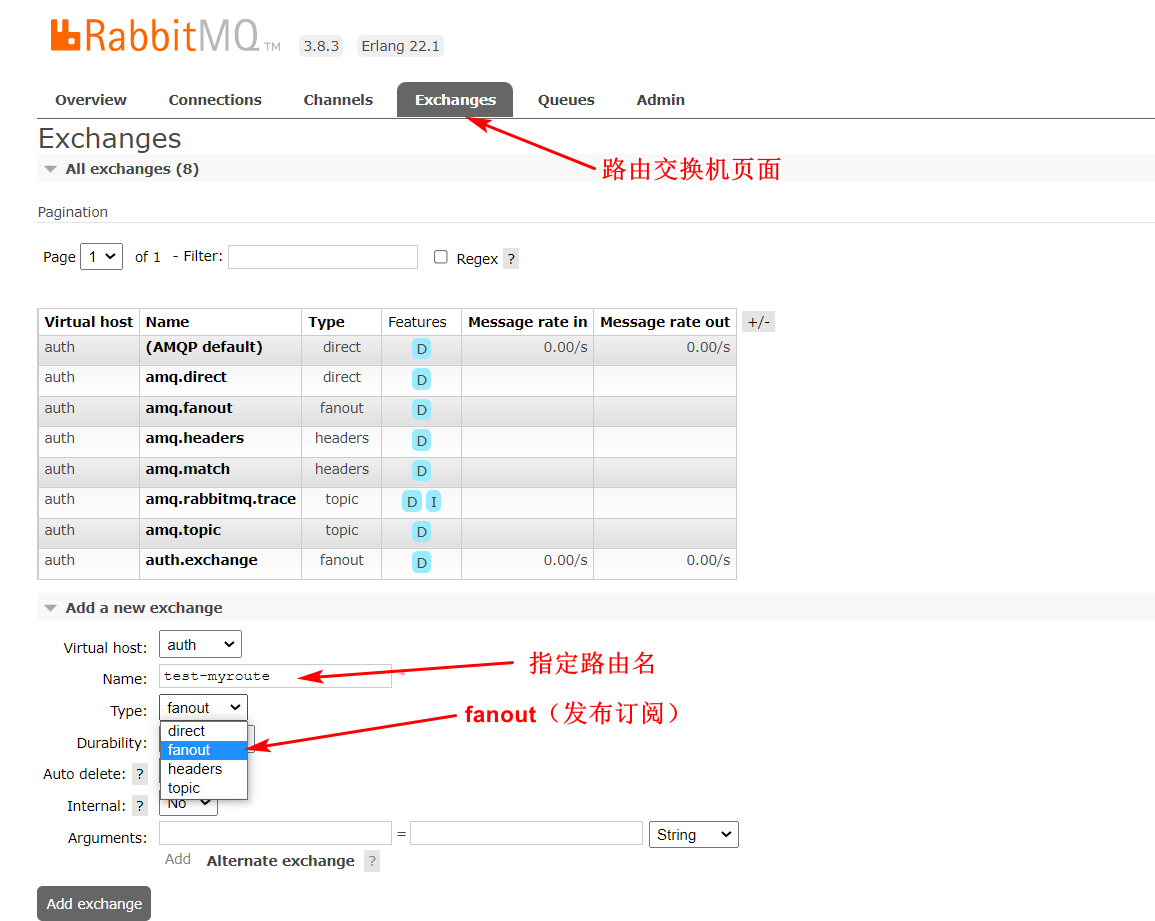
Task: Click the Arguments value input field
Action: pyautogui.click(x=527, y=834)
